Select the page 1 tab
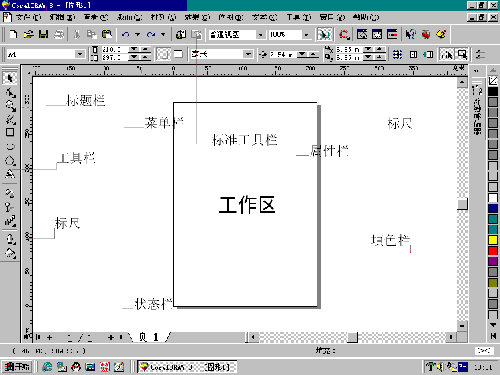 click(x=149, y=337)
